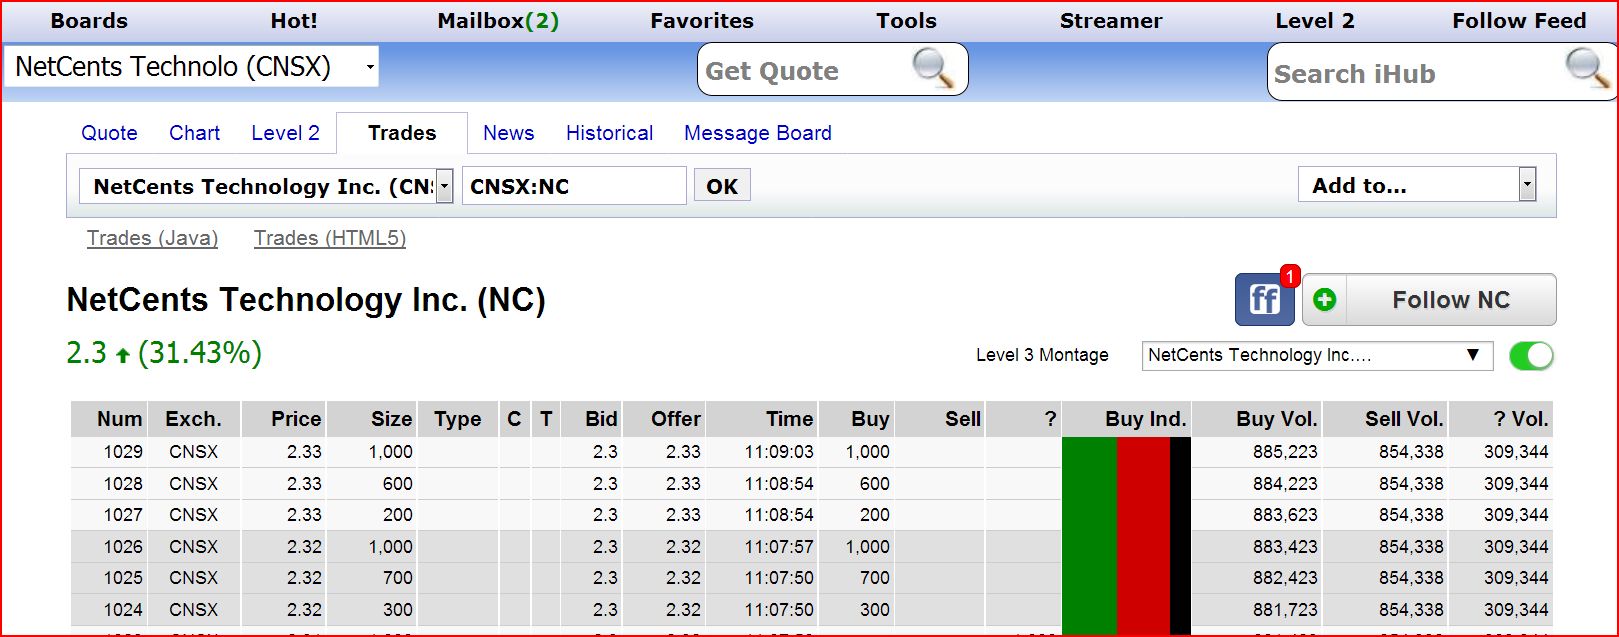Click the green plus Follow icon
Viewport: 1619px width, 637px height.
[1324, 300]
